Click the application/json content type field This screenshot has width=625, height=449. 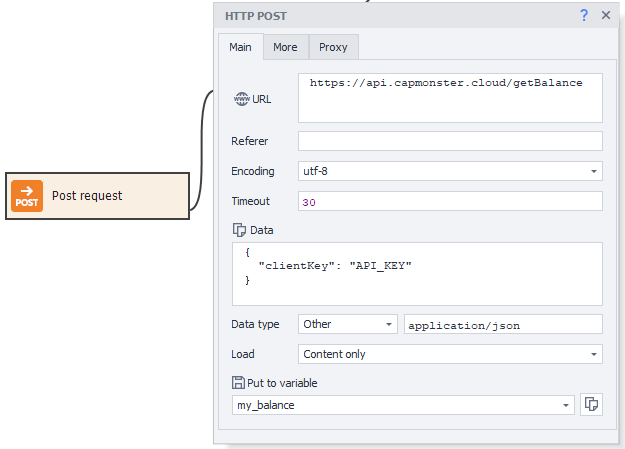click(x=502, y=324)
